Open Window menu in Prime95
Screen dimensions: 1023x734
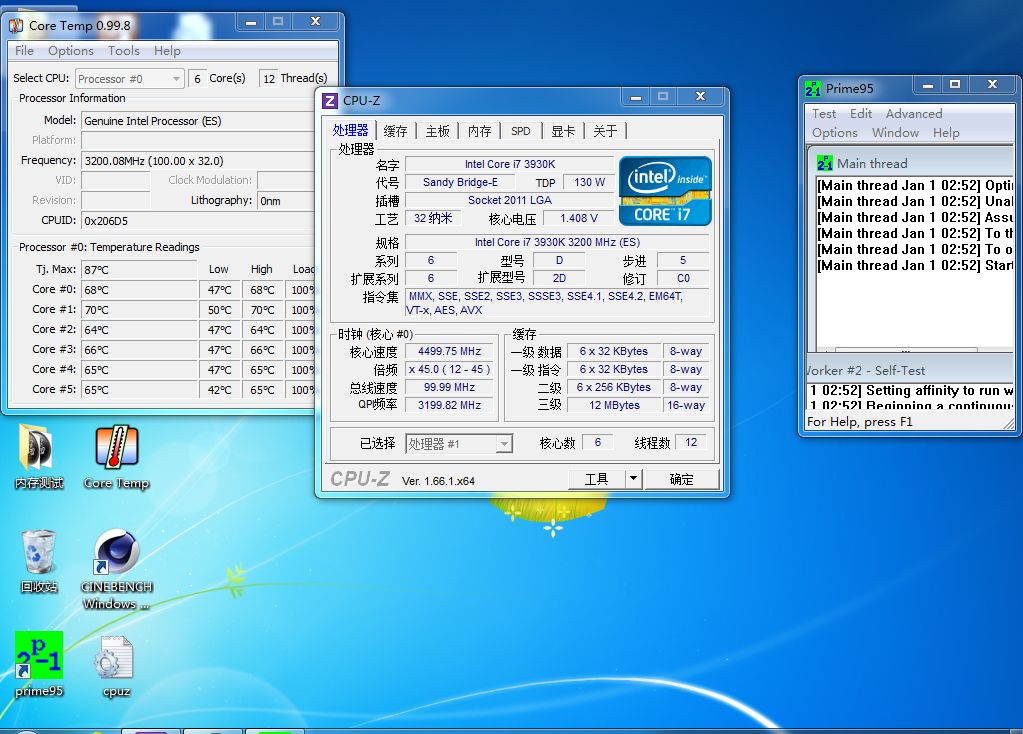click(895, 132)
